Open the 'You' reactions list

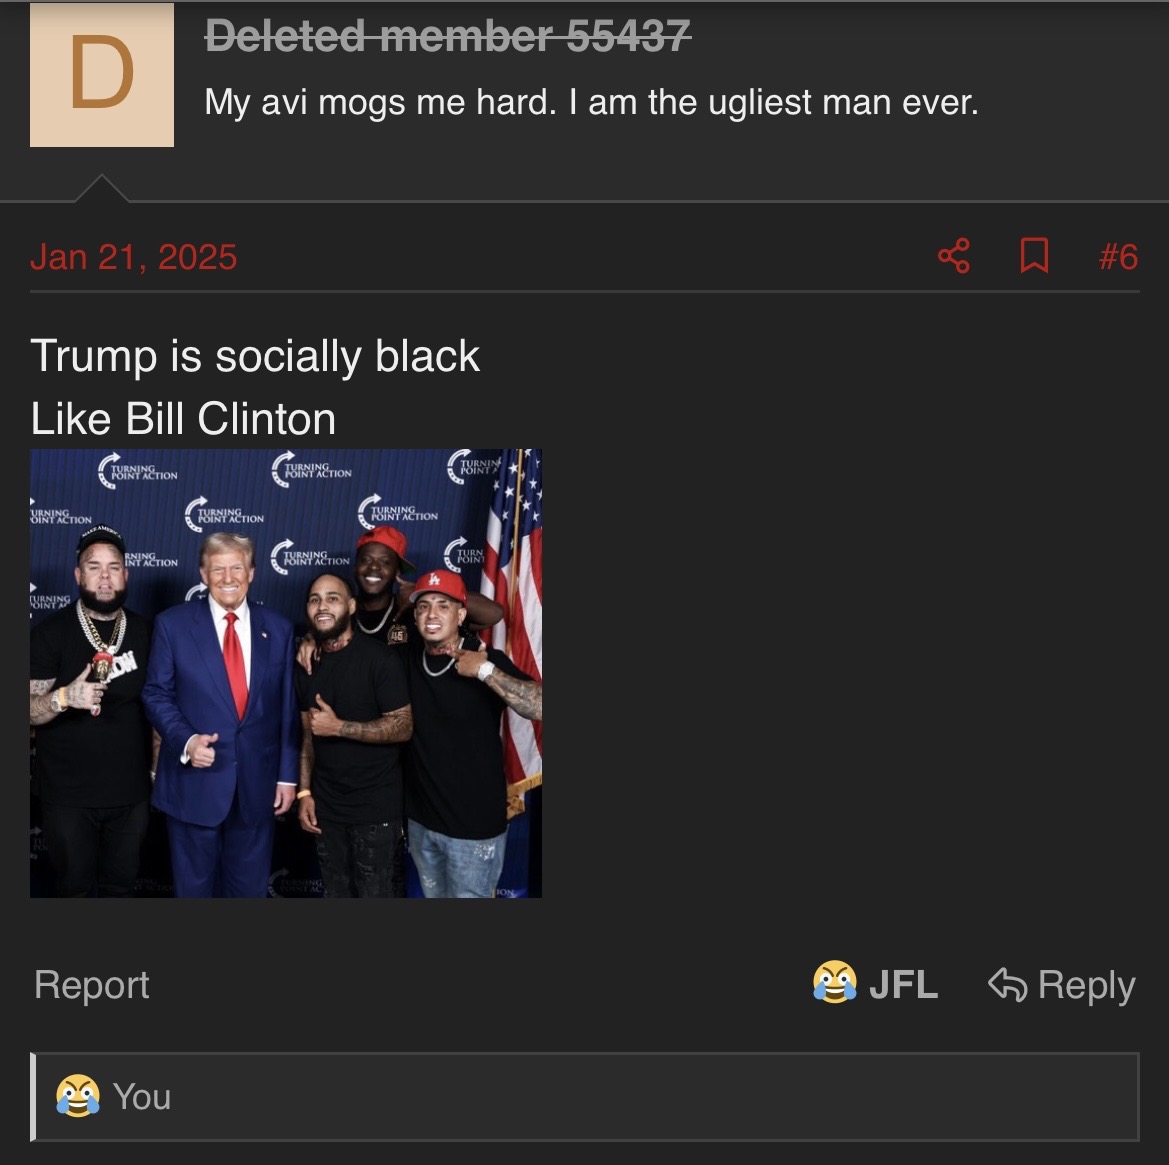[x=142, y=1097]
